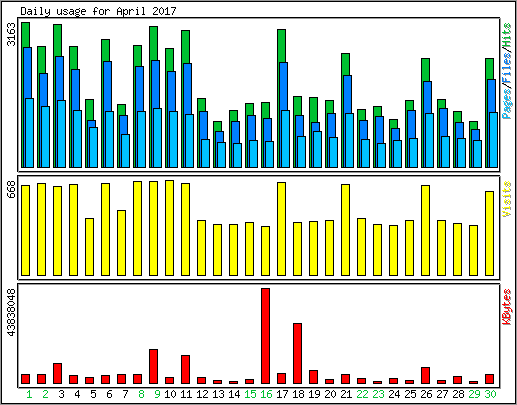Click the red 'KBytes' legend label
The height and width of the screenshot is (405, 517).
(x=507, y=307)
